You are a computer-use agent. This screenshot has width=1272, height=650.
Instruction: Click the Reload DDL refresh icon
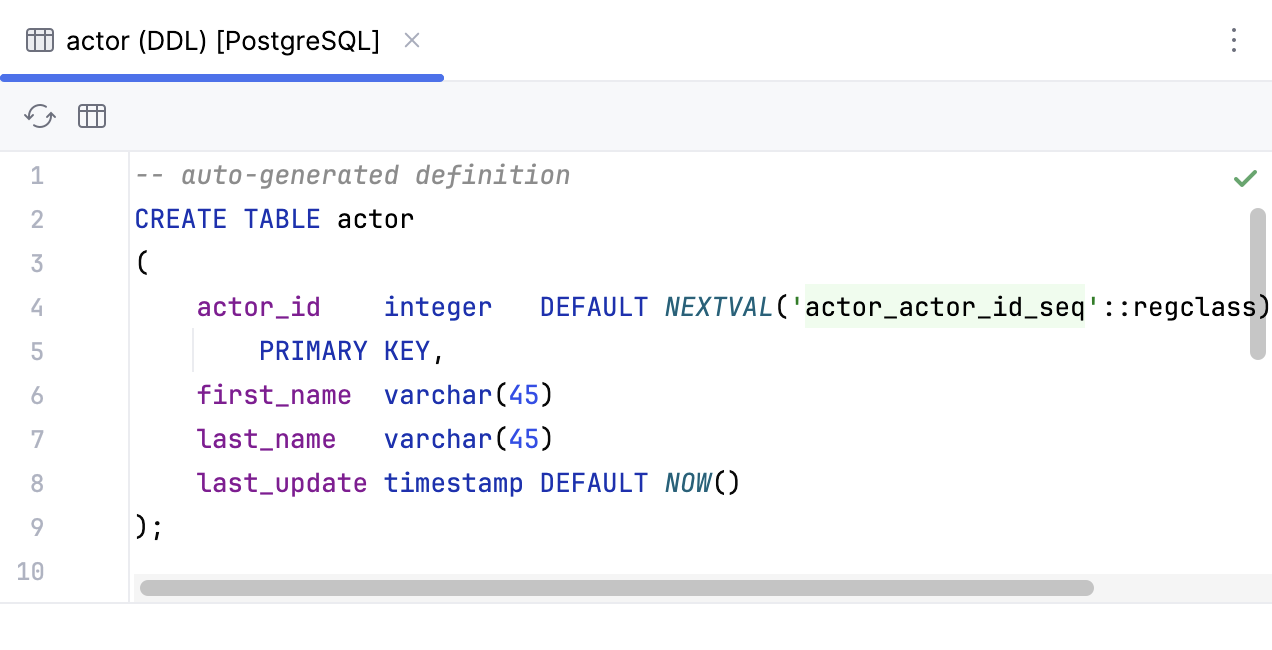tap(40, 116)
